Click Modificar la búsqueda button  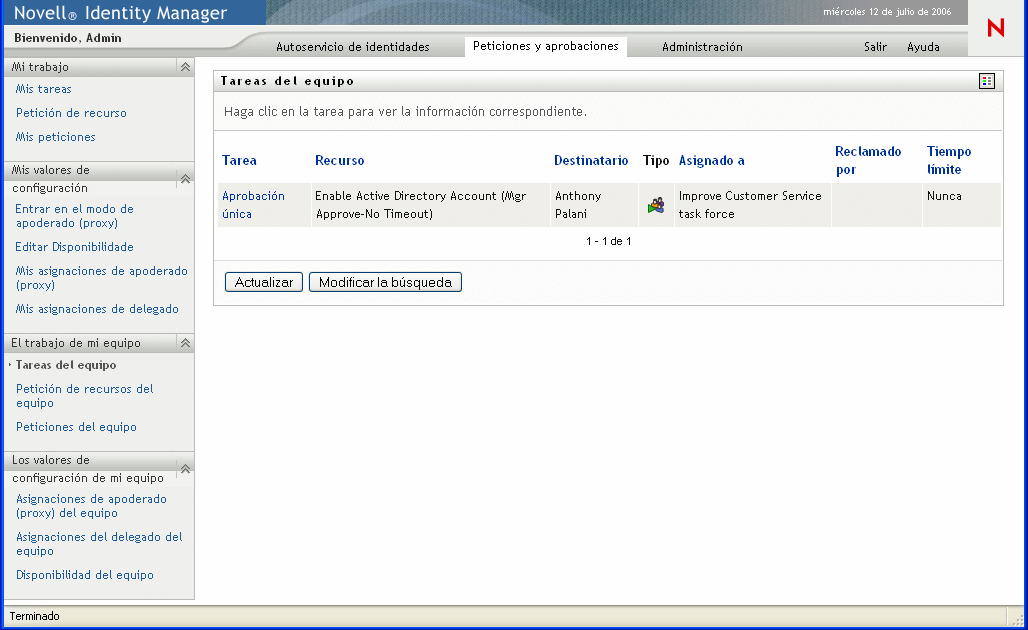[x=386, y=282]
